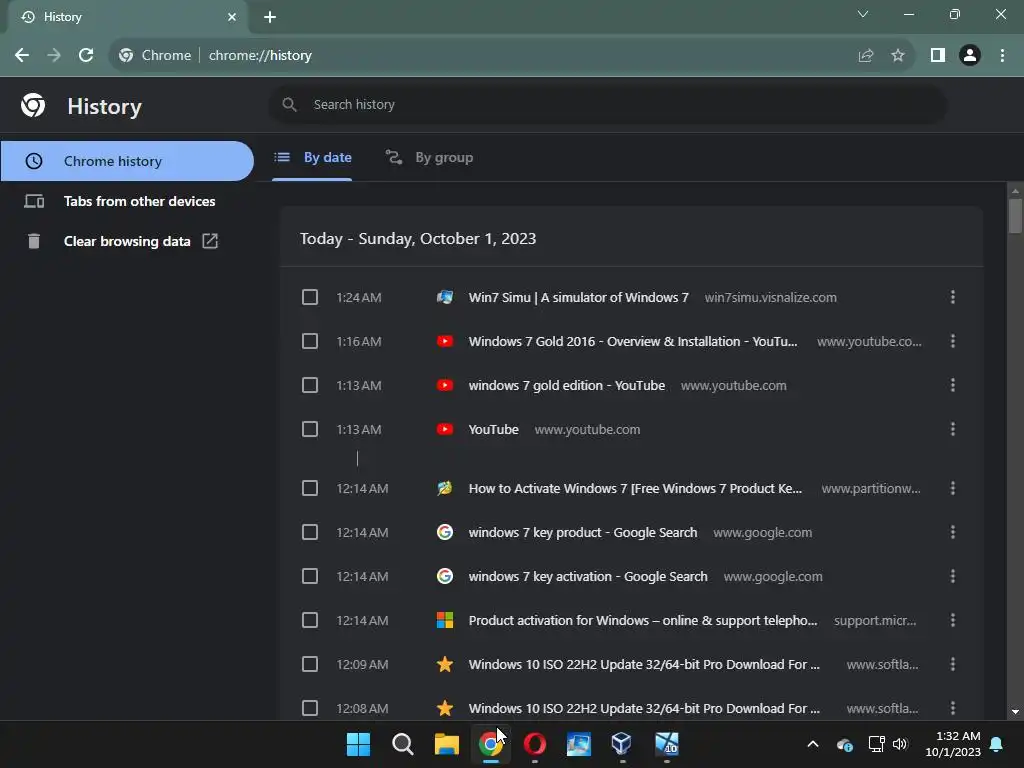Check the How to Activate Windows 7 checkbox
Viewport: 1024px width, 768px height.
tap(310, 488)
